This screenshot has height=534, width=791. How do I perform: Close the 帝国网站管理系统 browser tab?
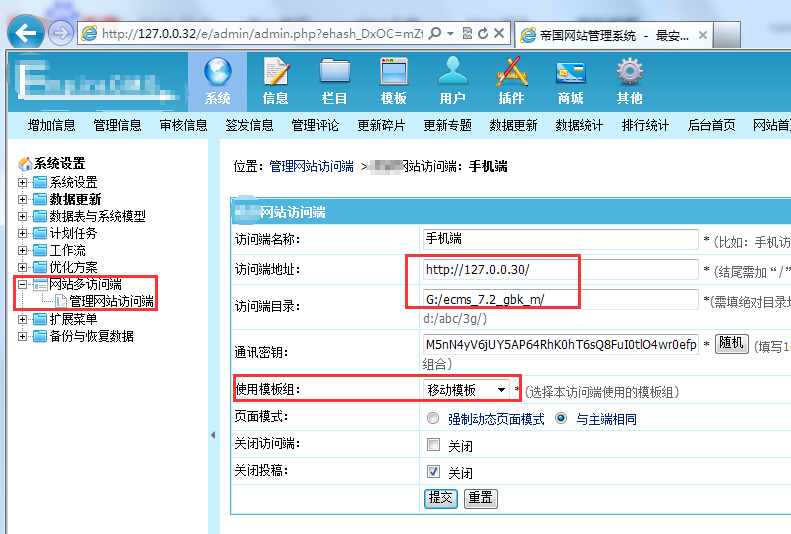pos(703,35)
